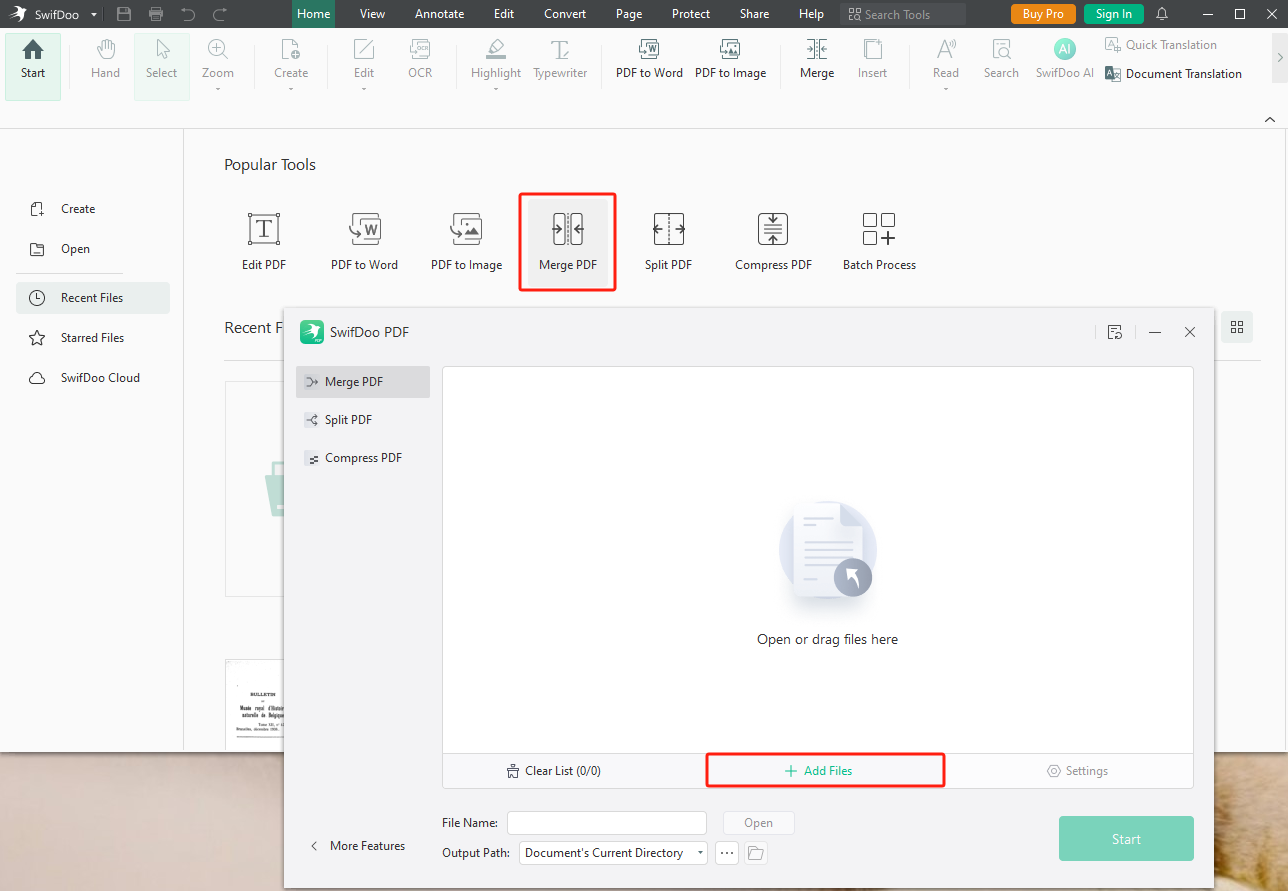Open the PDF to Word converter
The width and height of the screenshot is (1288, 891).
click(x=648, y=60)
